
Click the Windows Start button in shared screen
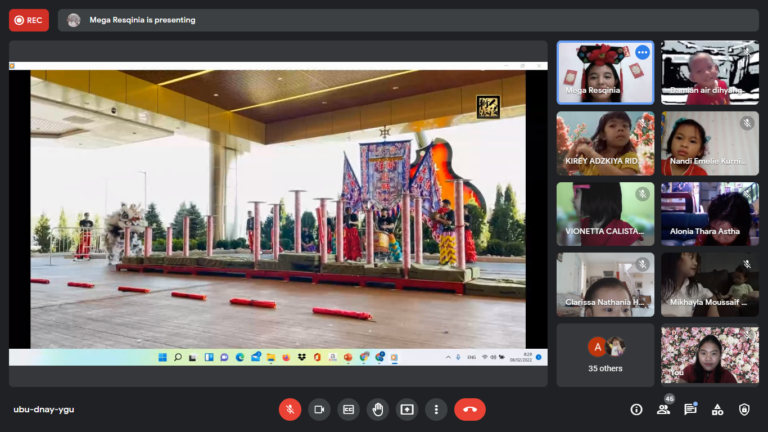point(164,357)
